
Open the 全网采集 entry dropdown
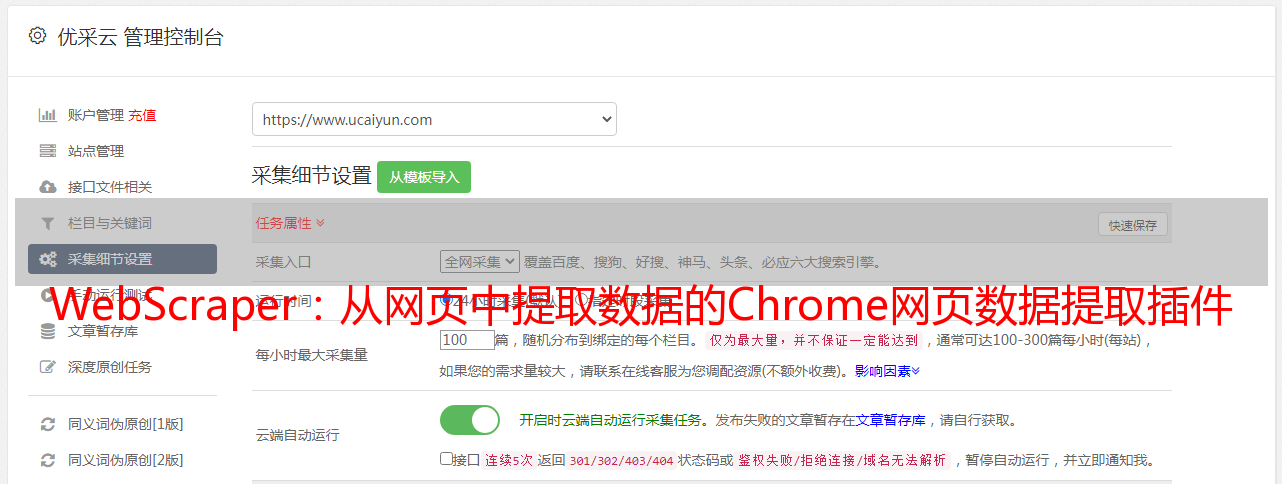tap(480, 261)
